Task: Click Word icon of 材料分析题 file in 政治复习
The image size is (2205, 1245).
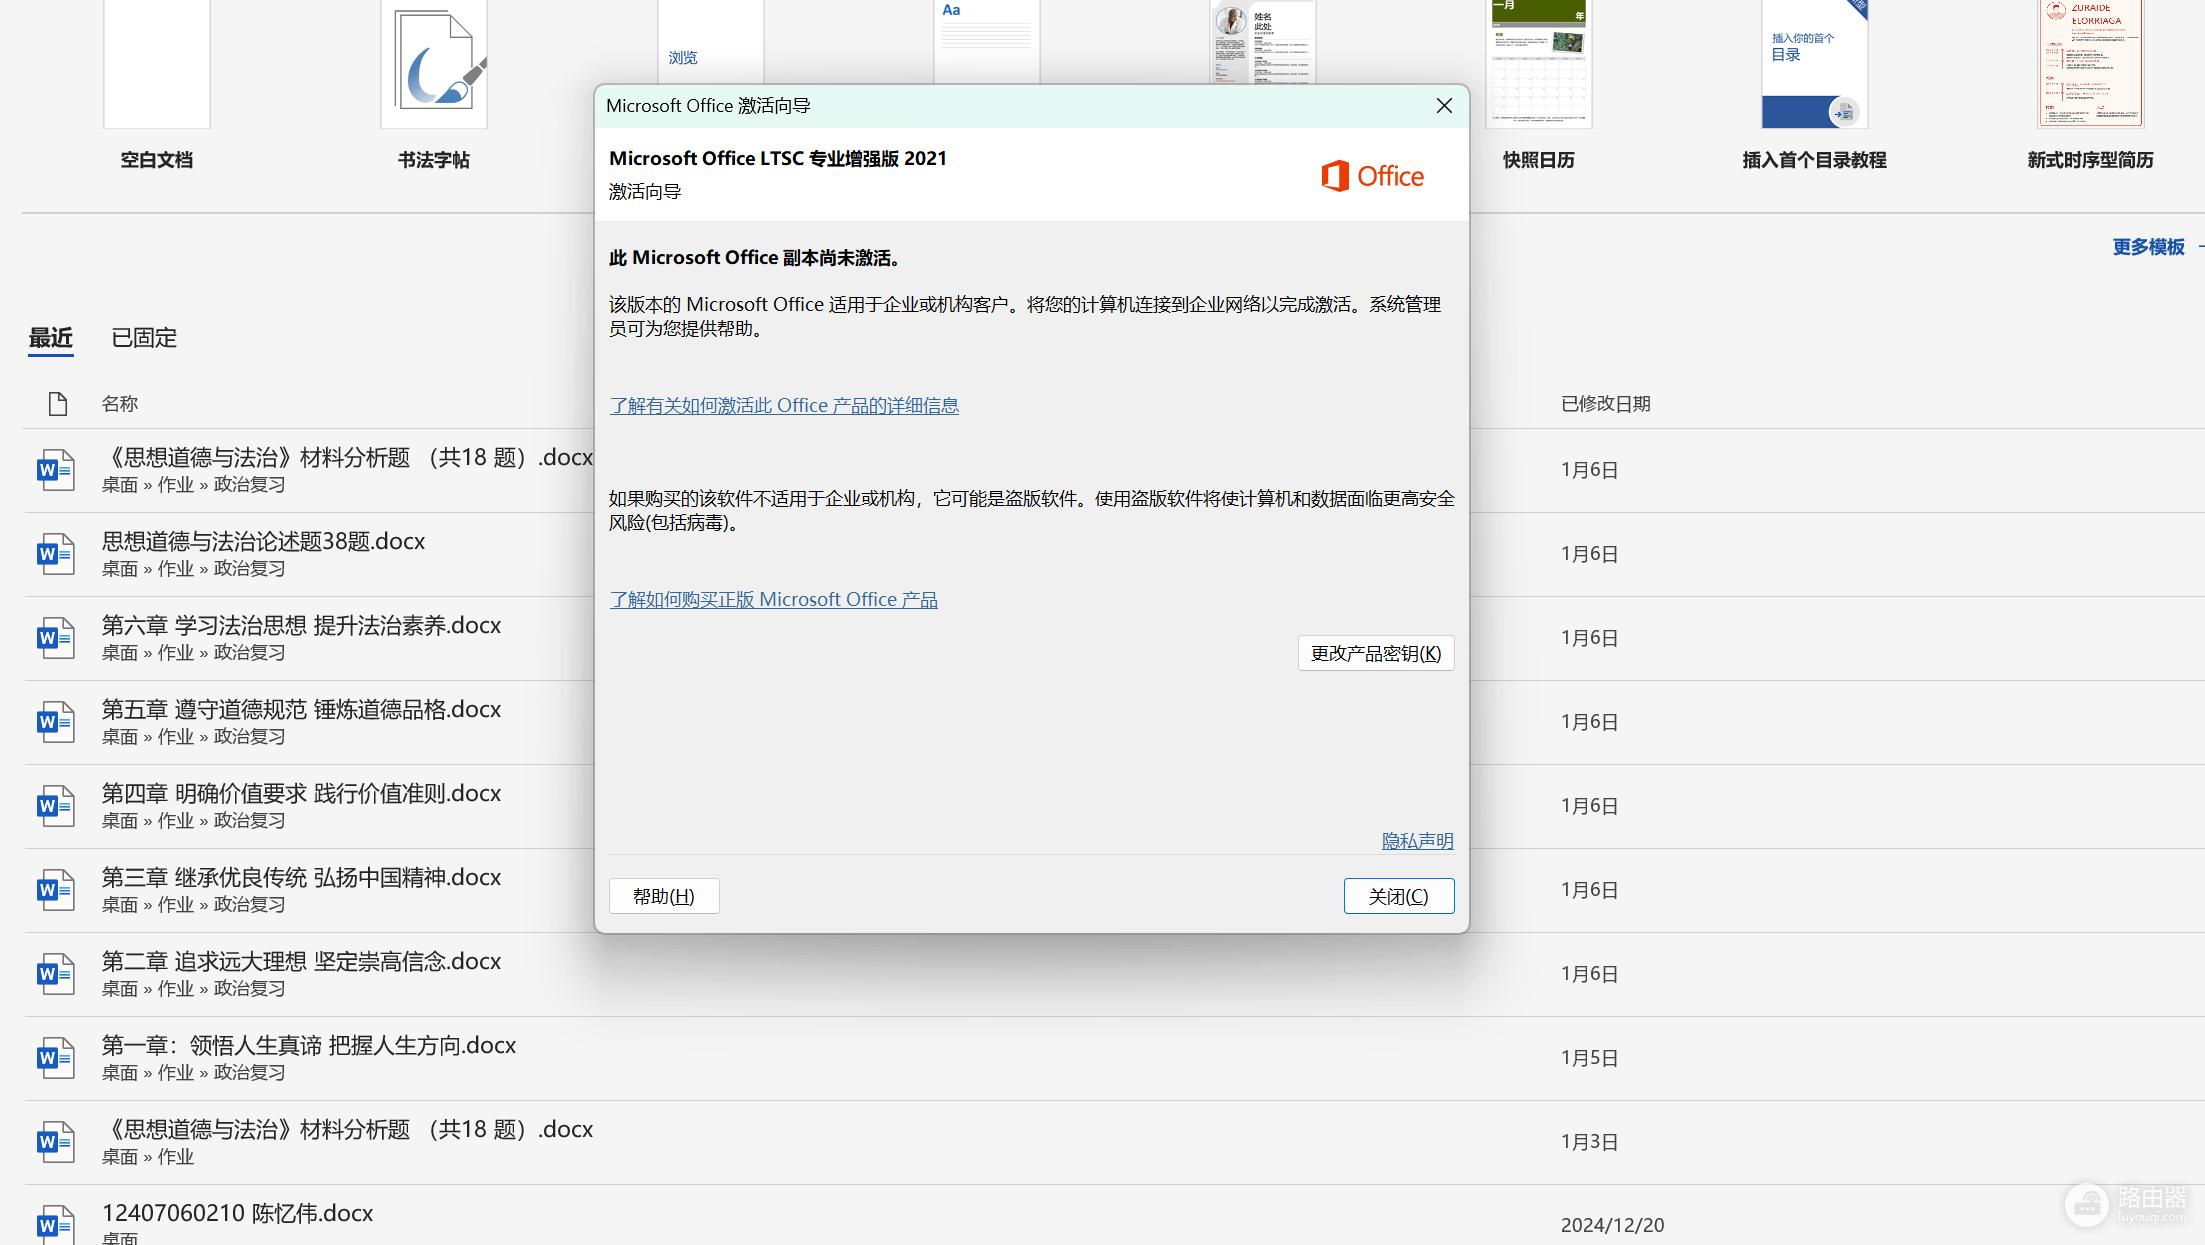Action: (x=56, y=470)
